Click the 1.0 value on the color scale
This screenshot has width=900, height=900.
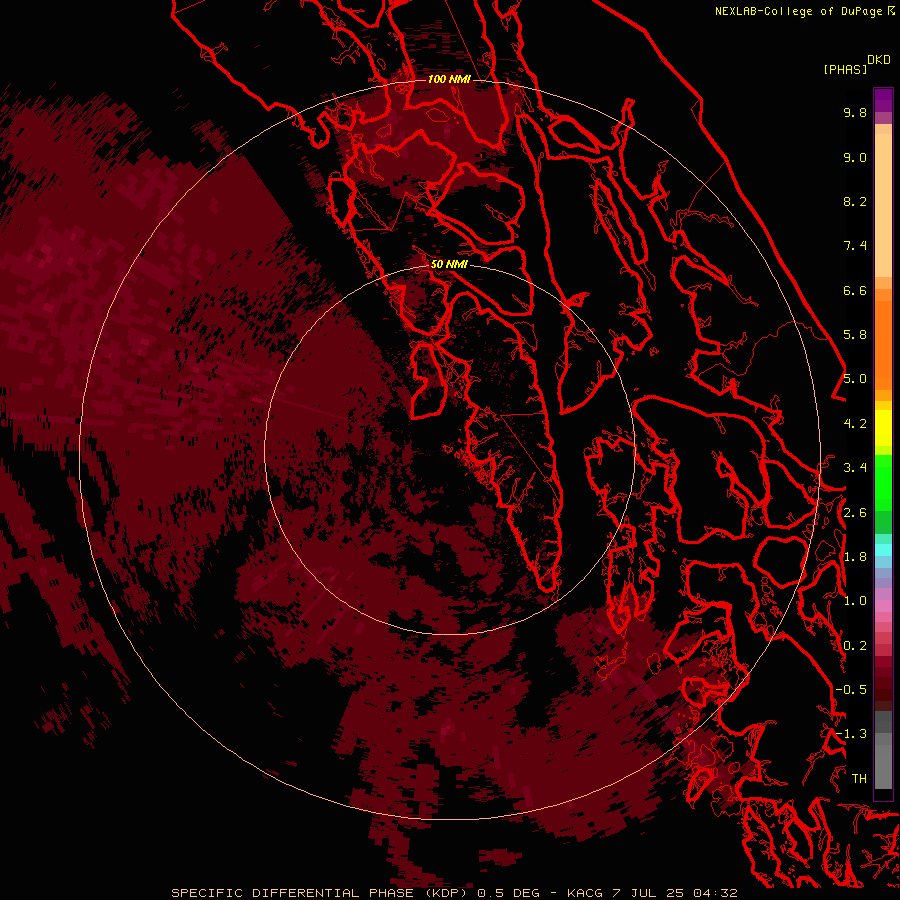855,601
